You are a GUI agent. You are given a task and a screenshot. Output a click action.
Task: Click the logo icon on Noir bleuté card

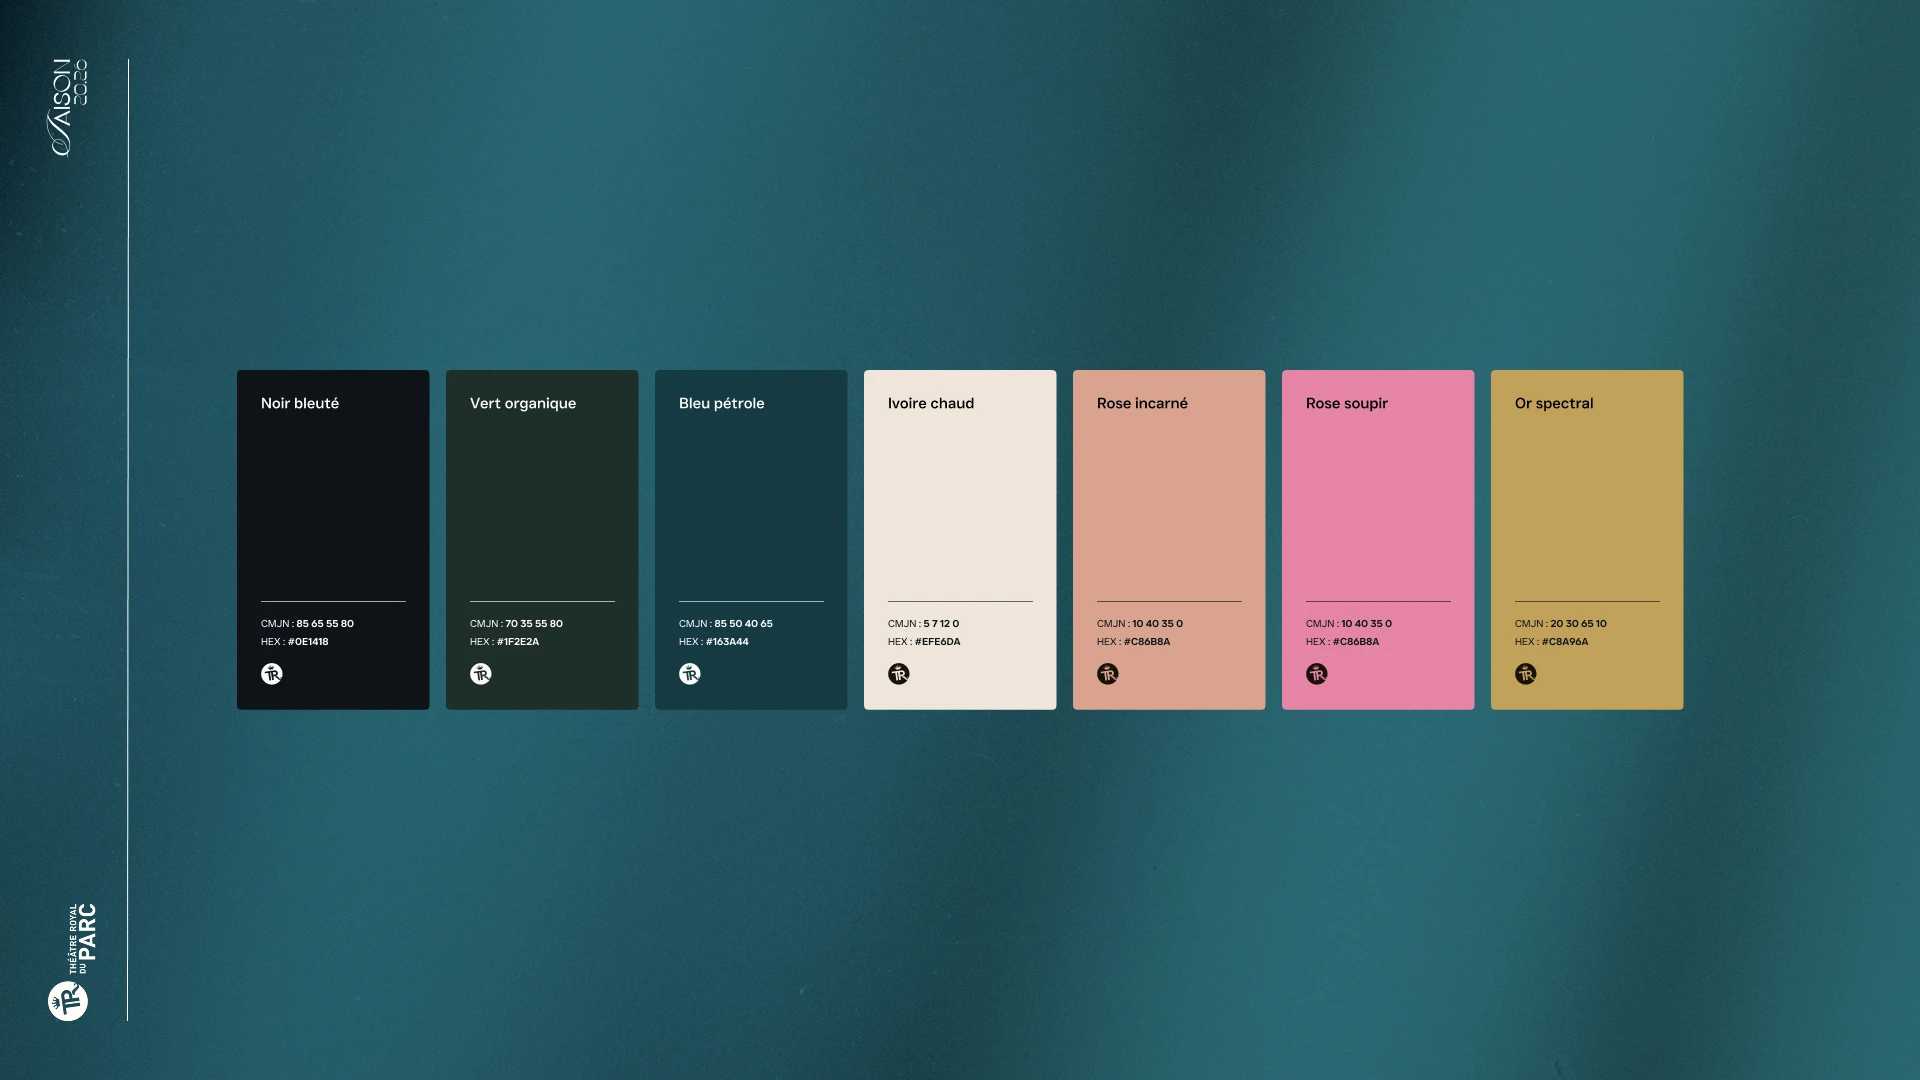272,674
